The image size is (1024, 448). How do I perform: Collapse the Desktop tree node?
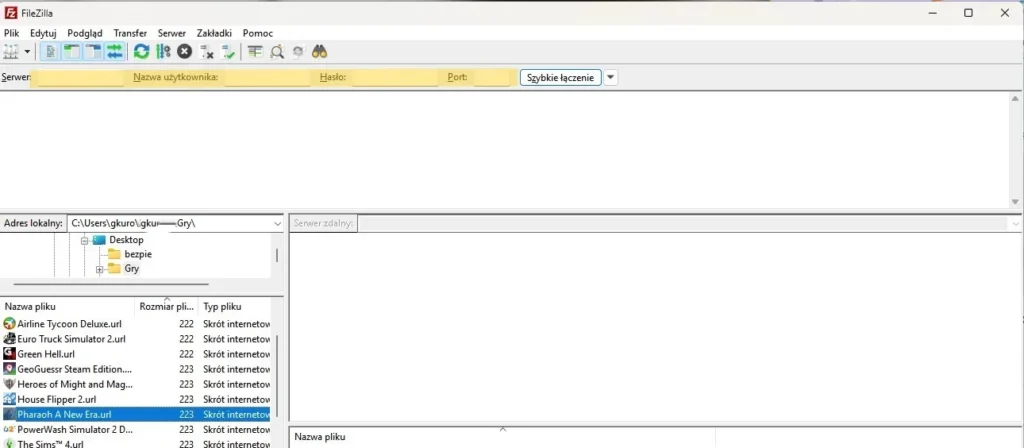click(x=84, y=240)
